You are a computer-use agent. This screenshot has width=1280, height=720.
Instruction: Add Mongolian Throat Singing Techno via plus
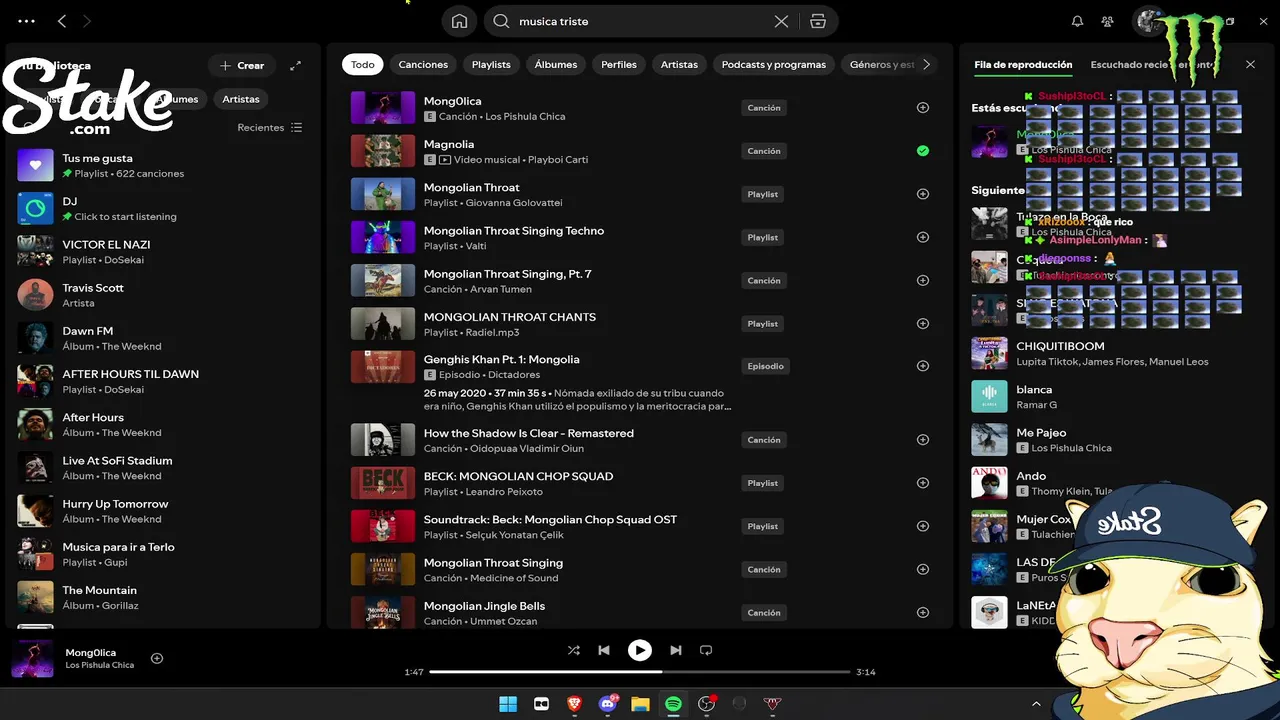[x=923, y=237]
